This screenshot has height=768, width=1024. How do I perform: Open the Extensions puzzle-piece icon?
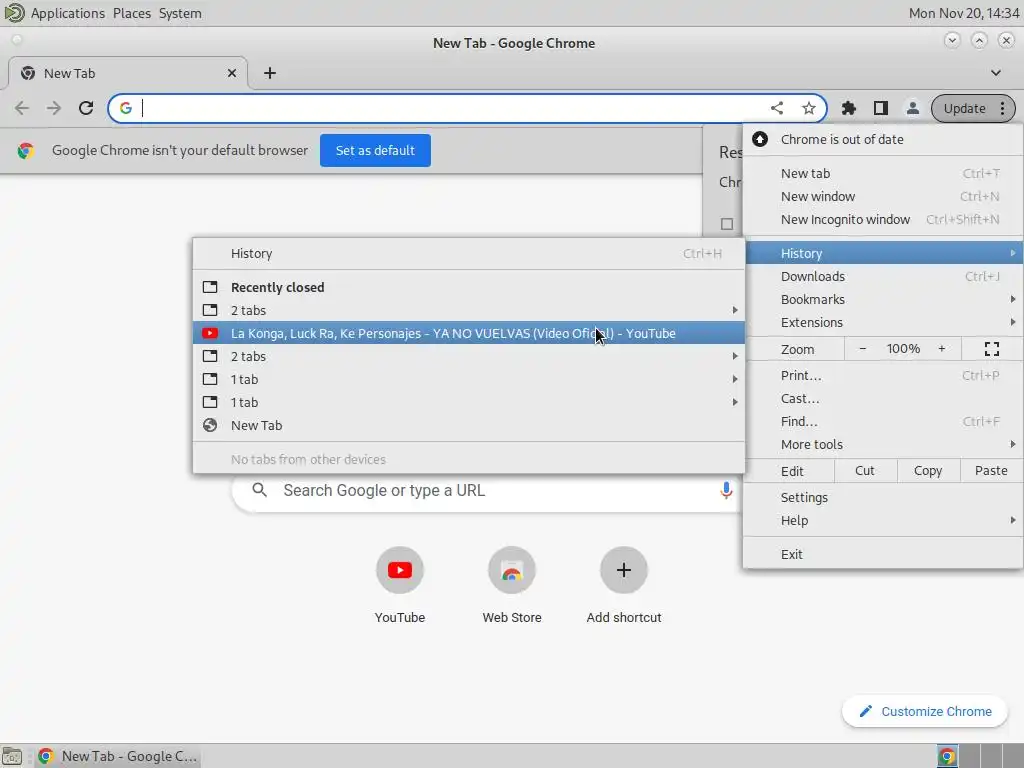(x=848, y=108)
